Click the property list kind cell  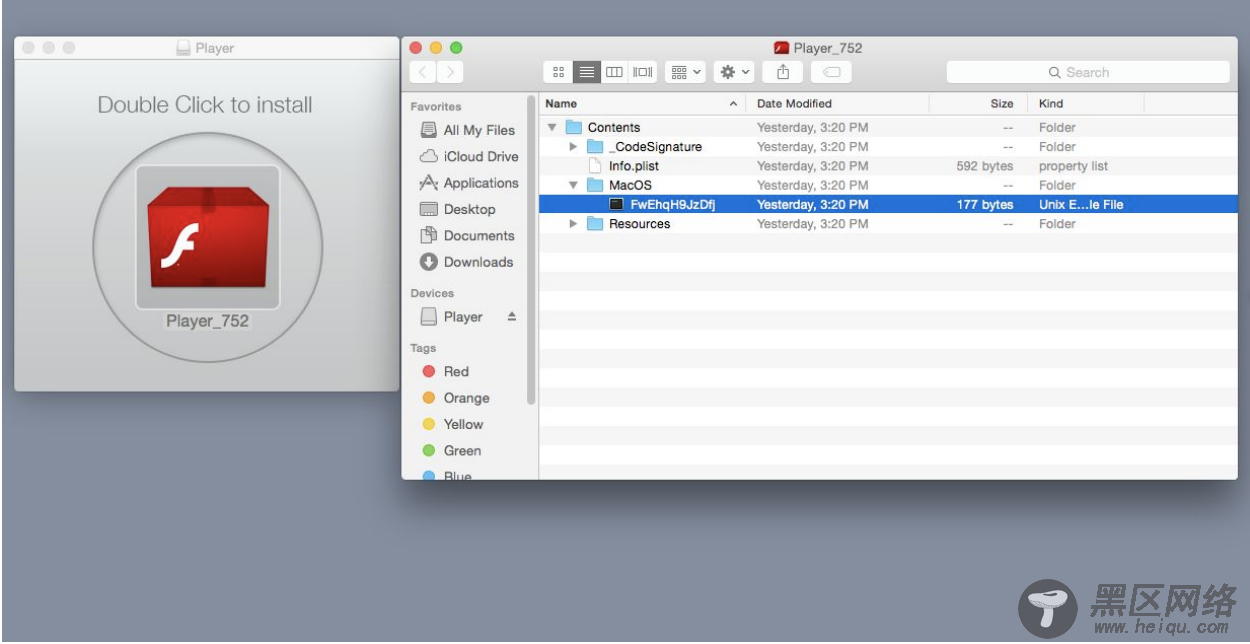point(1073,166)
